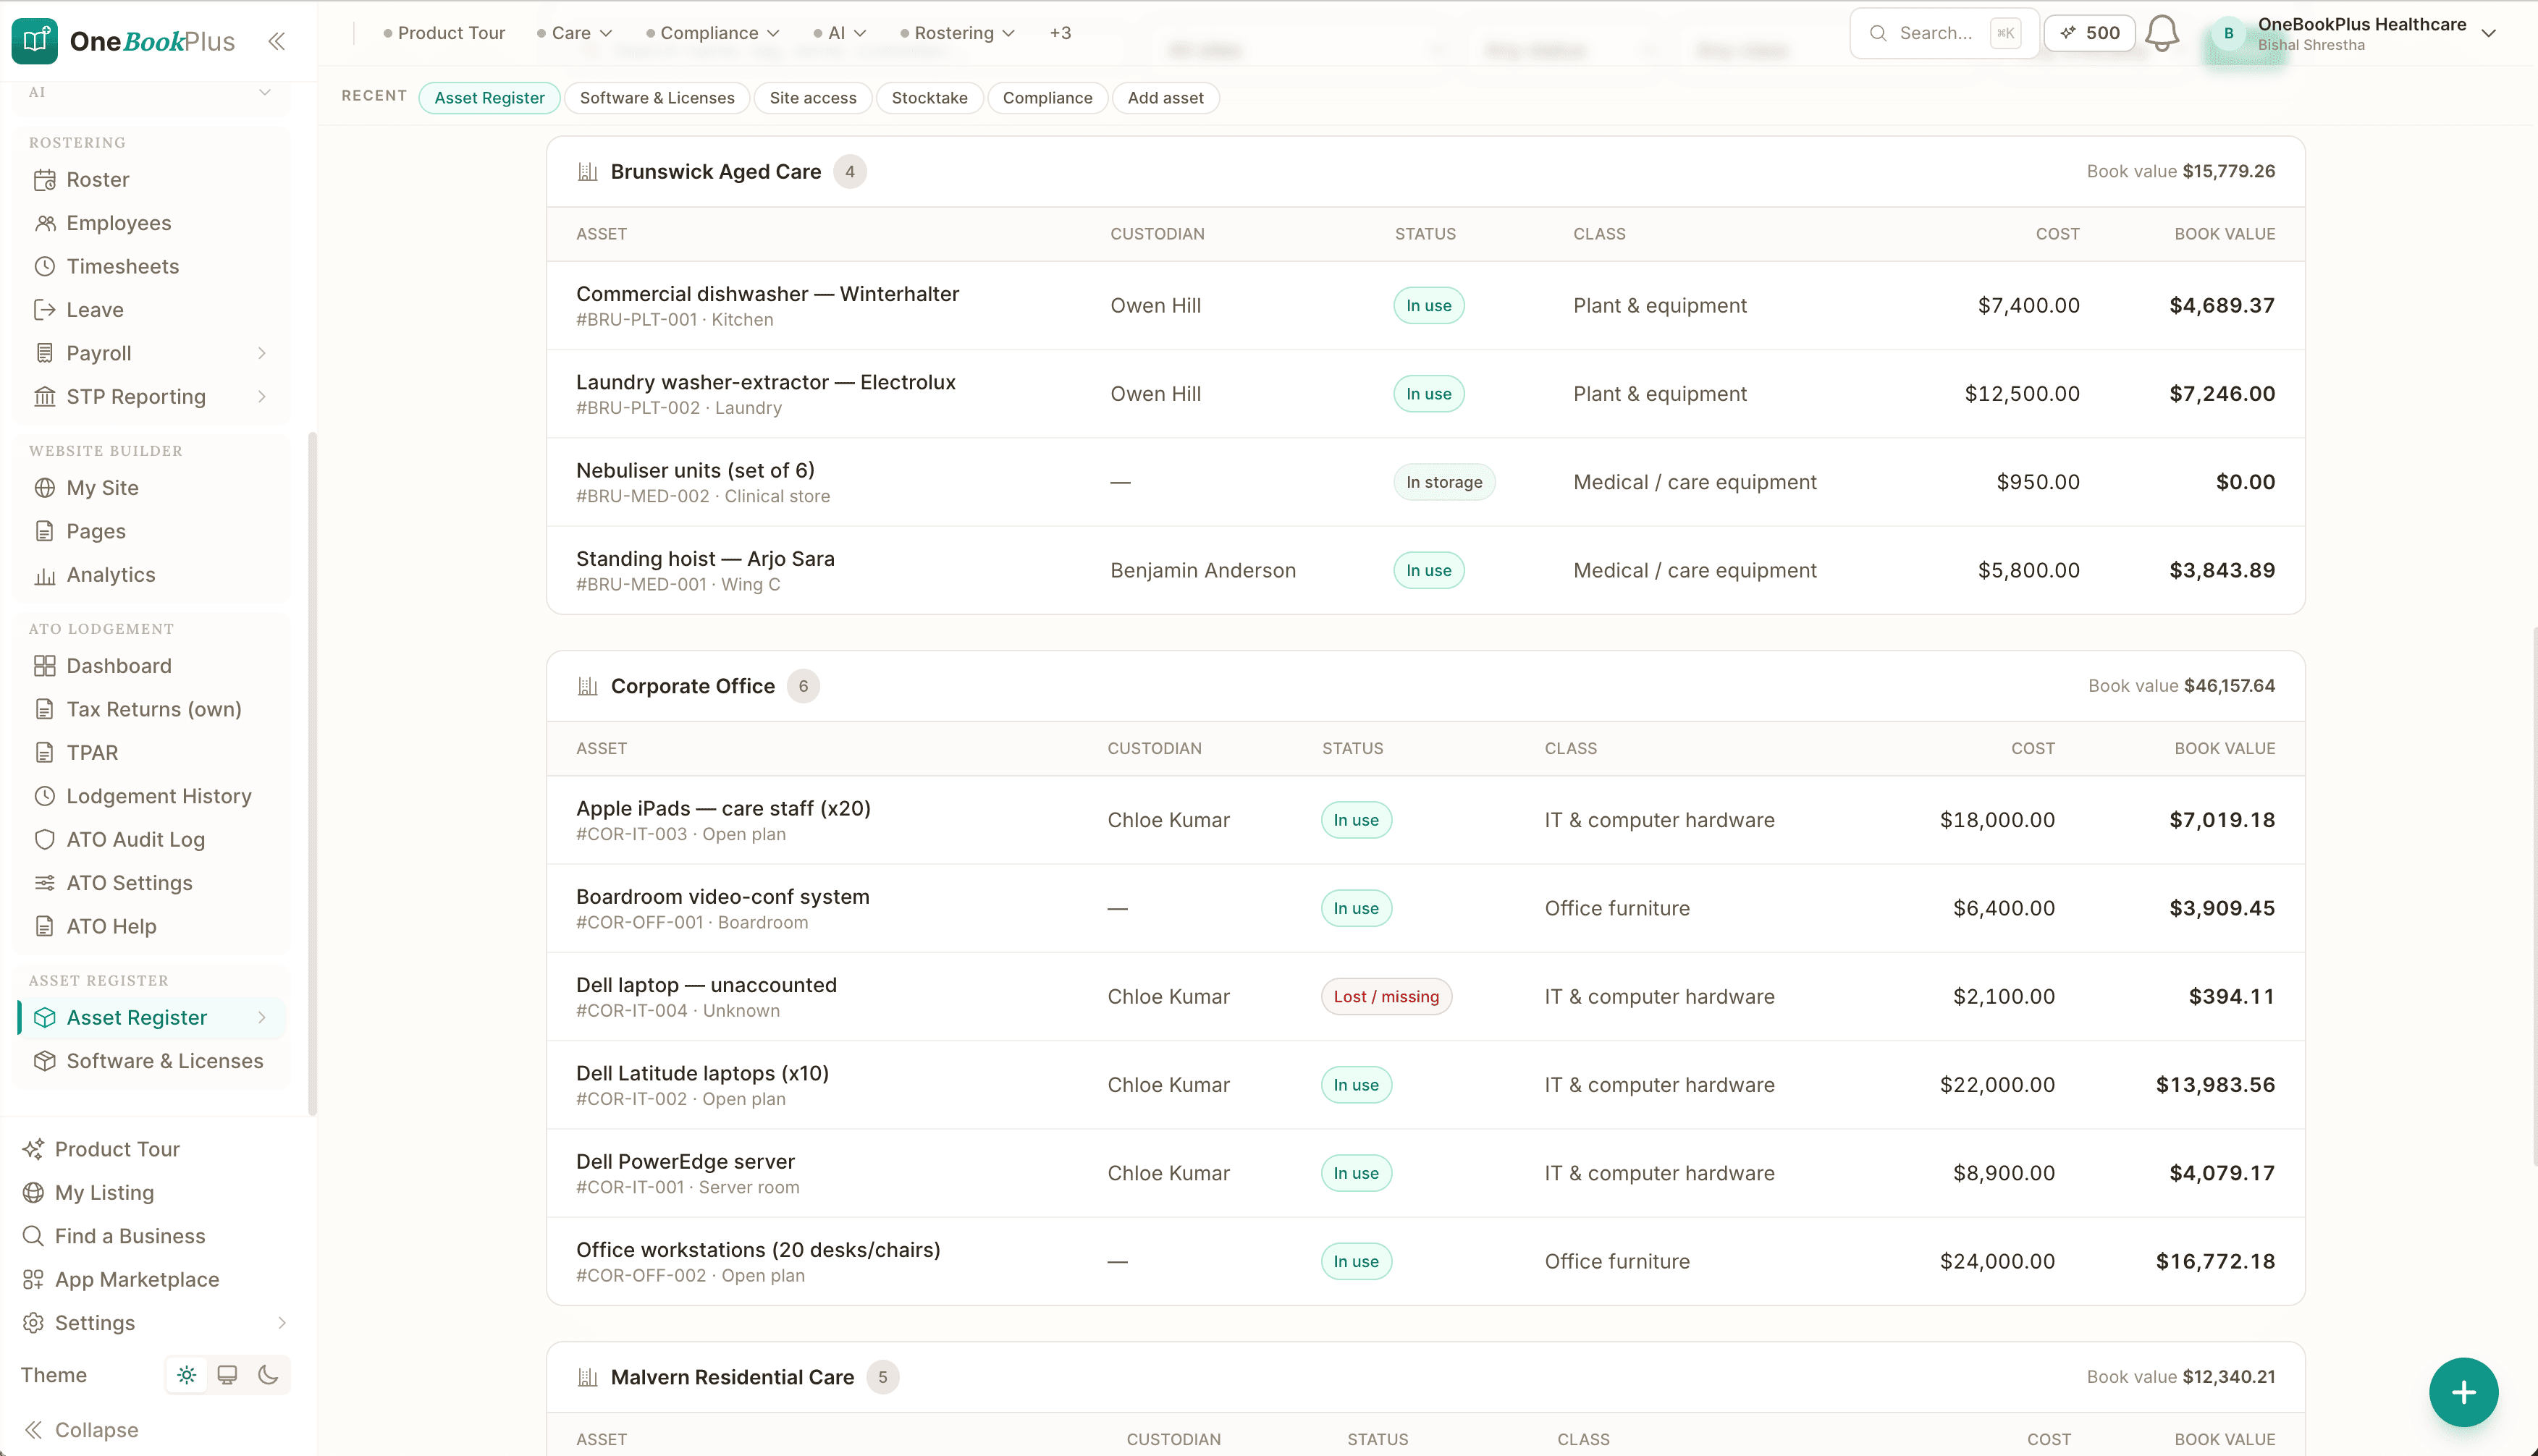Open the Care dropdown menu
The width and height of the screenshot is (2538, 1456).
575,33
